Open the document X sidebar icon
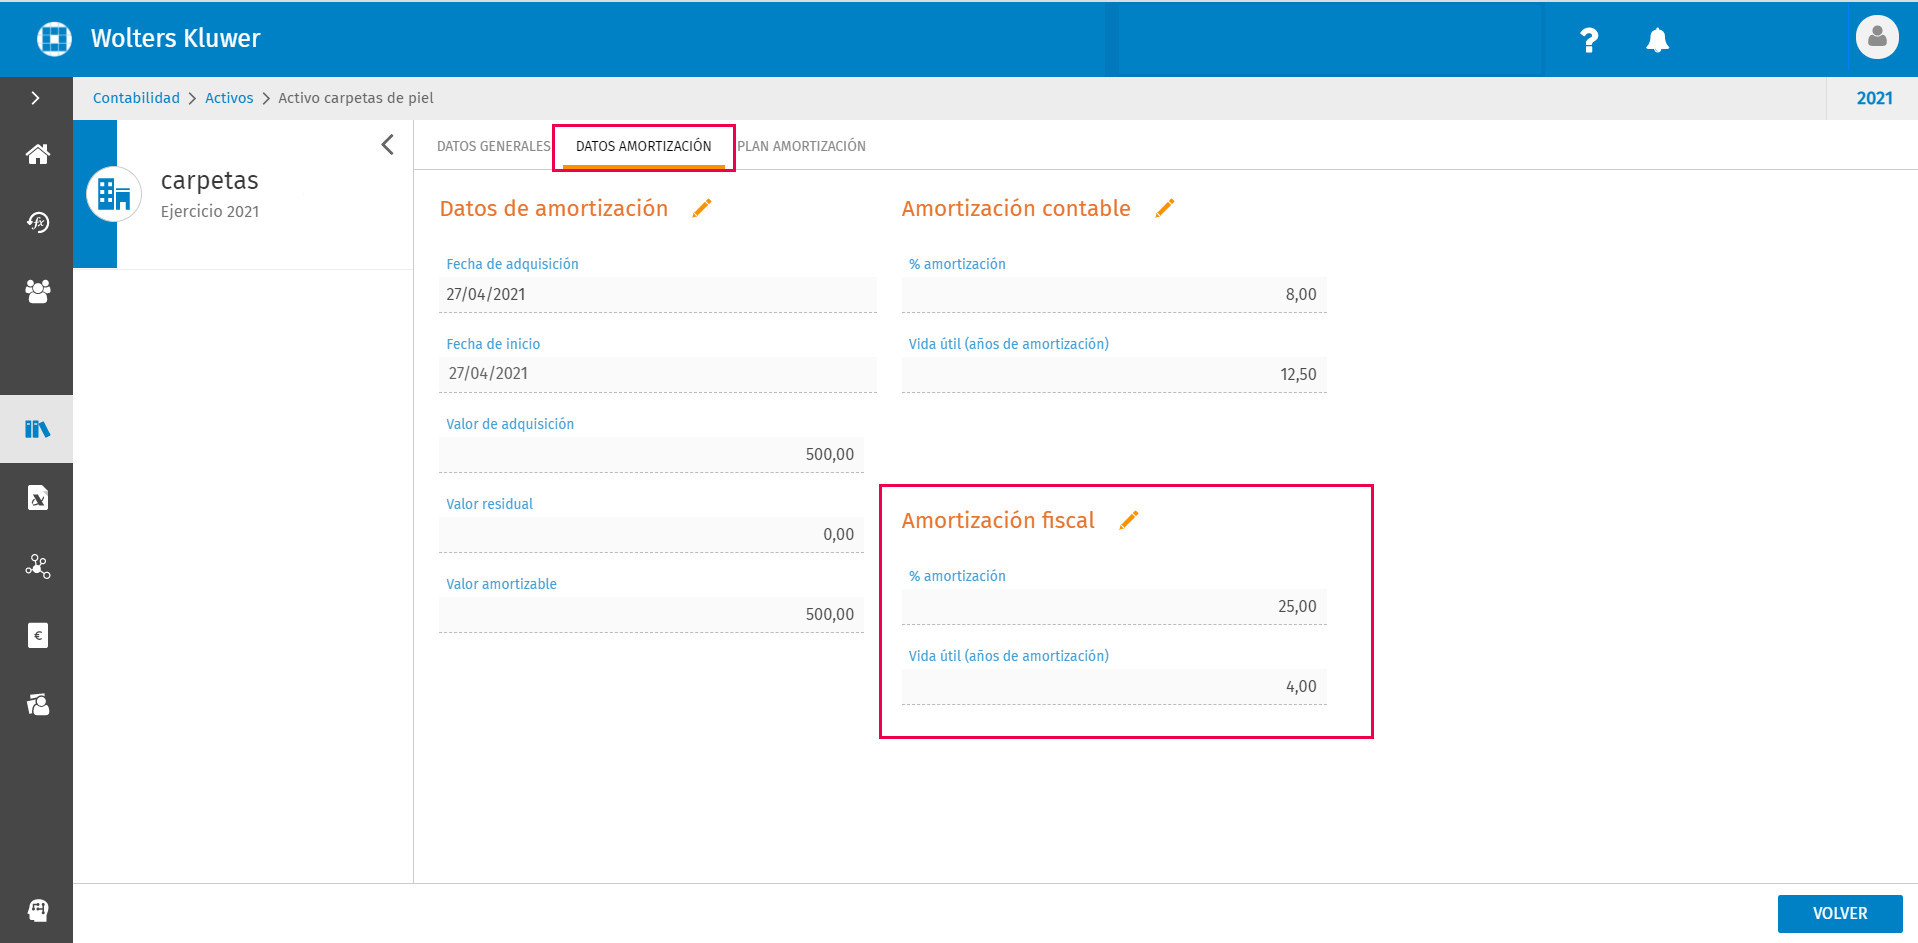 click(37, 498)
